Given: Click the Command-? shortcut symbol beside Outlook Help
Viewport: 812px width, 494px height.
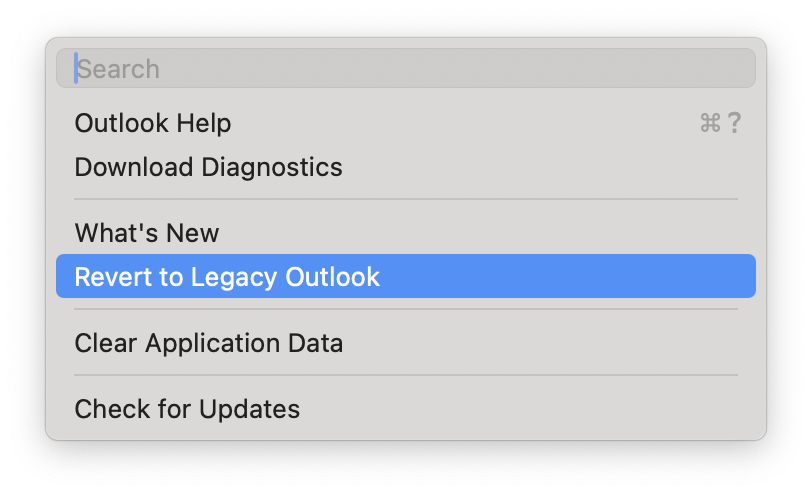Looking at the screenshot, I should click(720, 123).
